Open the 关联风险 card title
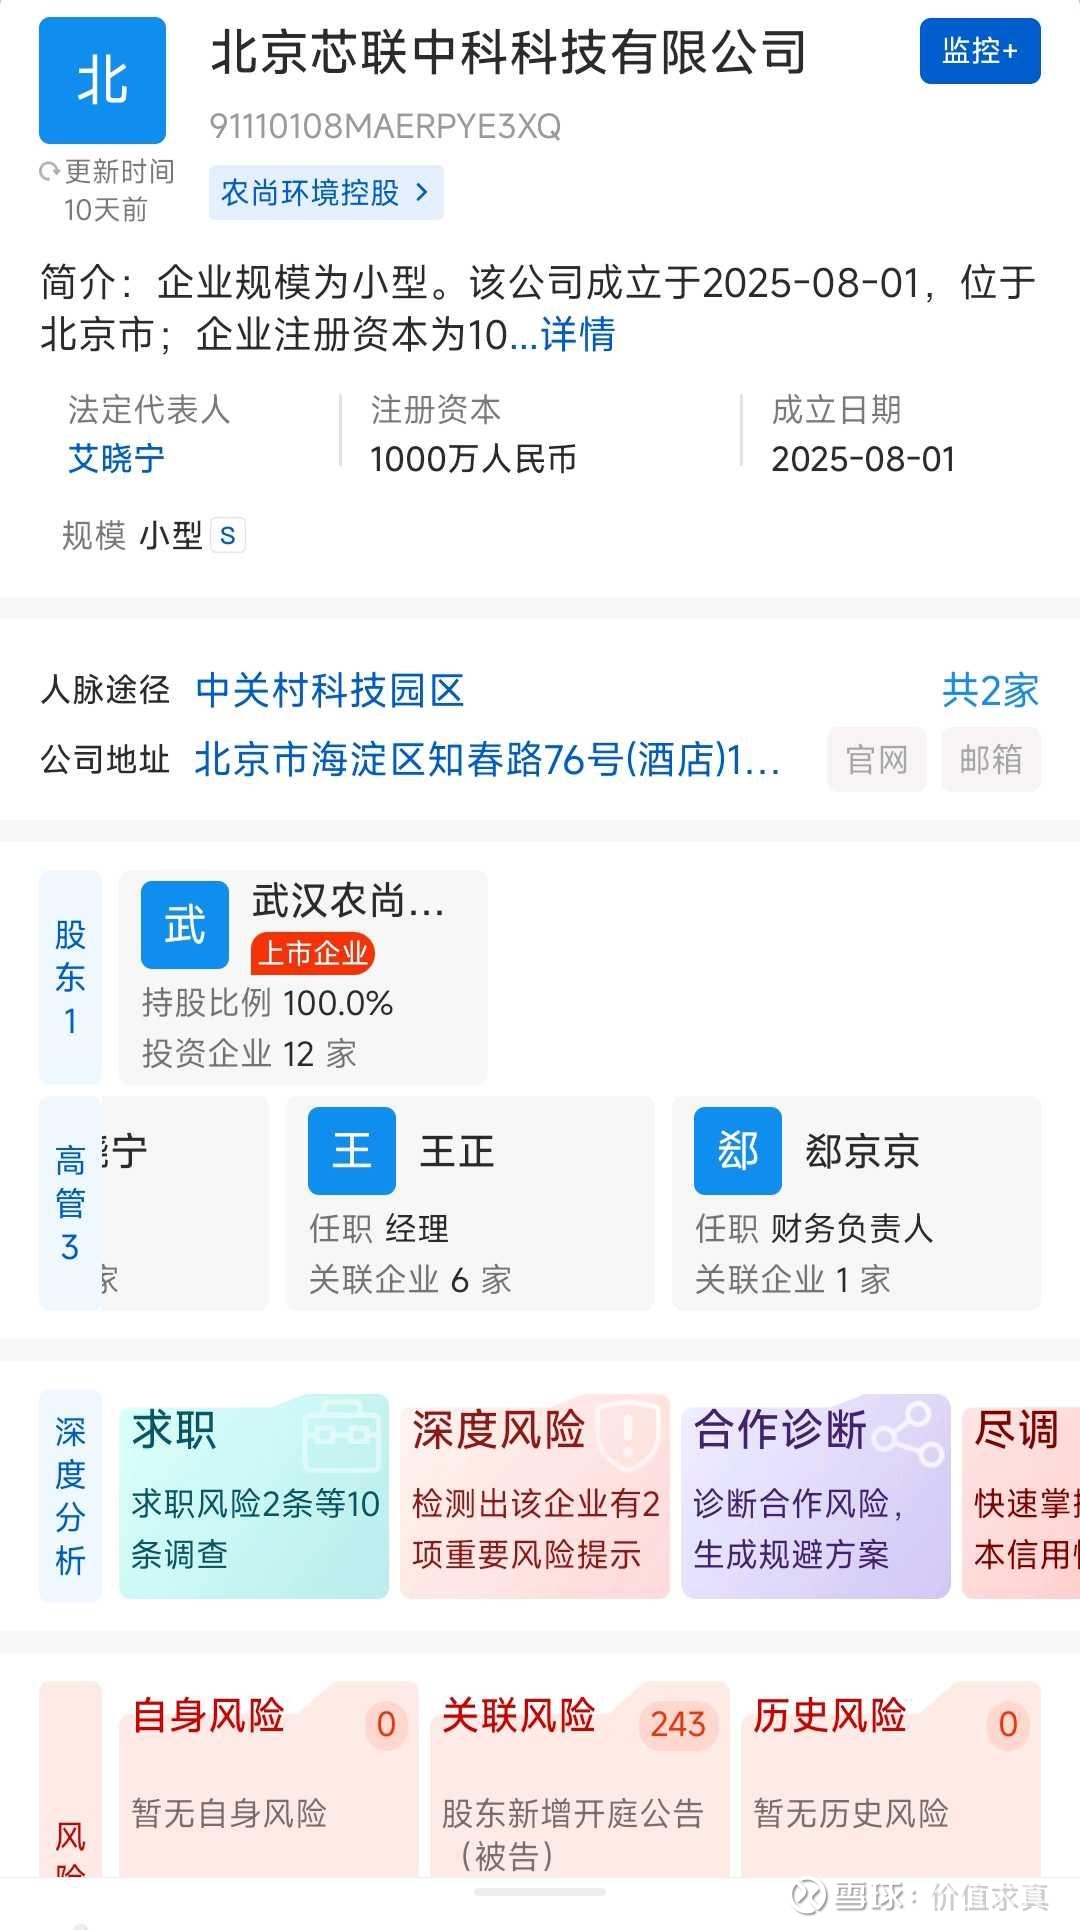1080x1930 pixels. tap(519, 1715)
